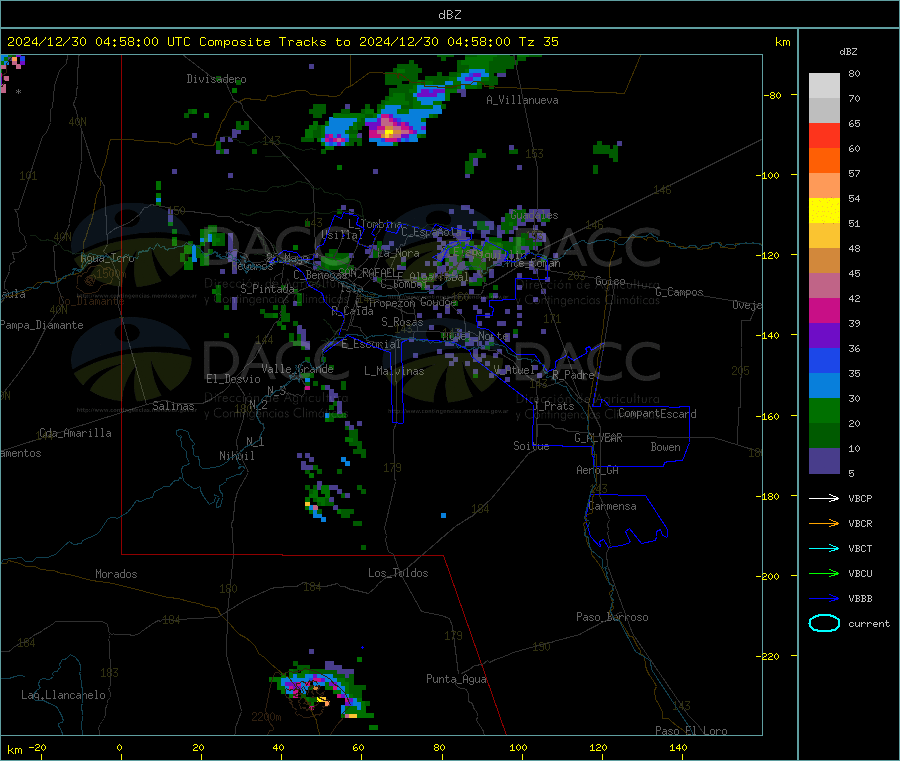Click the blue VBBB arrow in legend

tap(824, 598)
